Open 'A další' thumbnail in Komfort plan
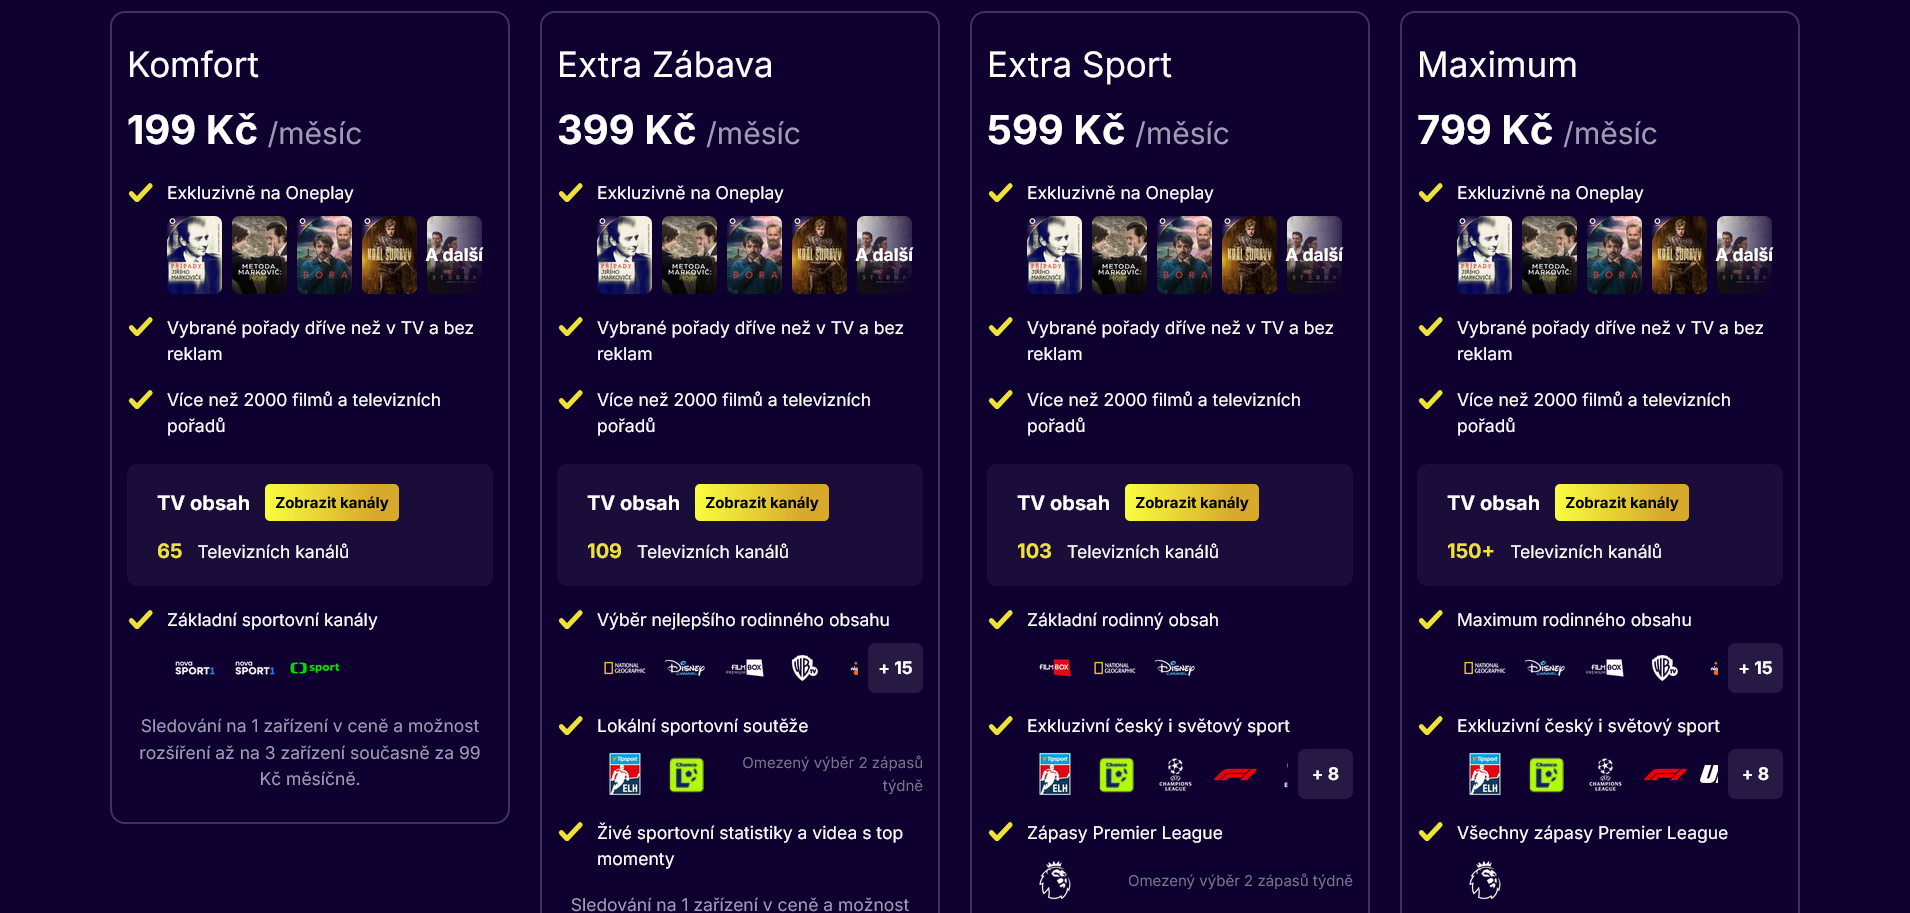This screenshot has width=1910, height=913. tap(454, 255)
